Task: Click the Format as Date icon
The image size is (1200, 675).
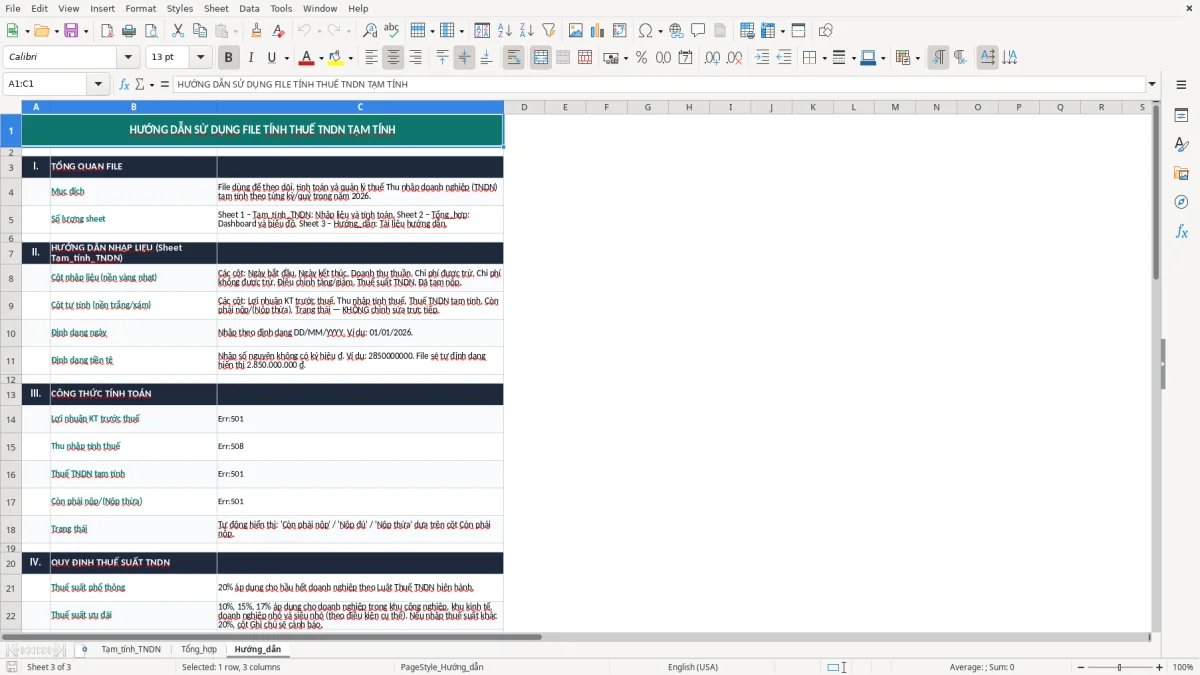Action: point(685,58)
